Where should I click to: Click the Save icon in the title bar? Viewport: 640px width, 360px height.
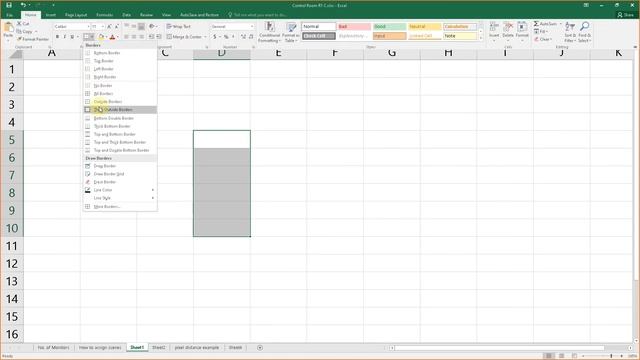(9, 5)
